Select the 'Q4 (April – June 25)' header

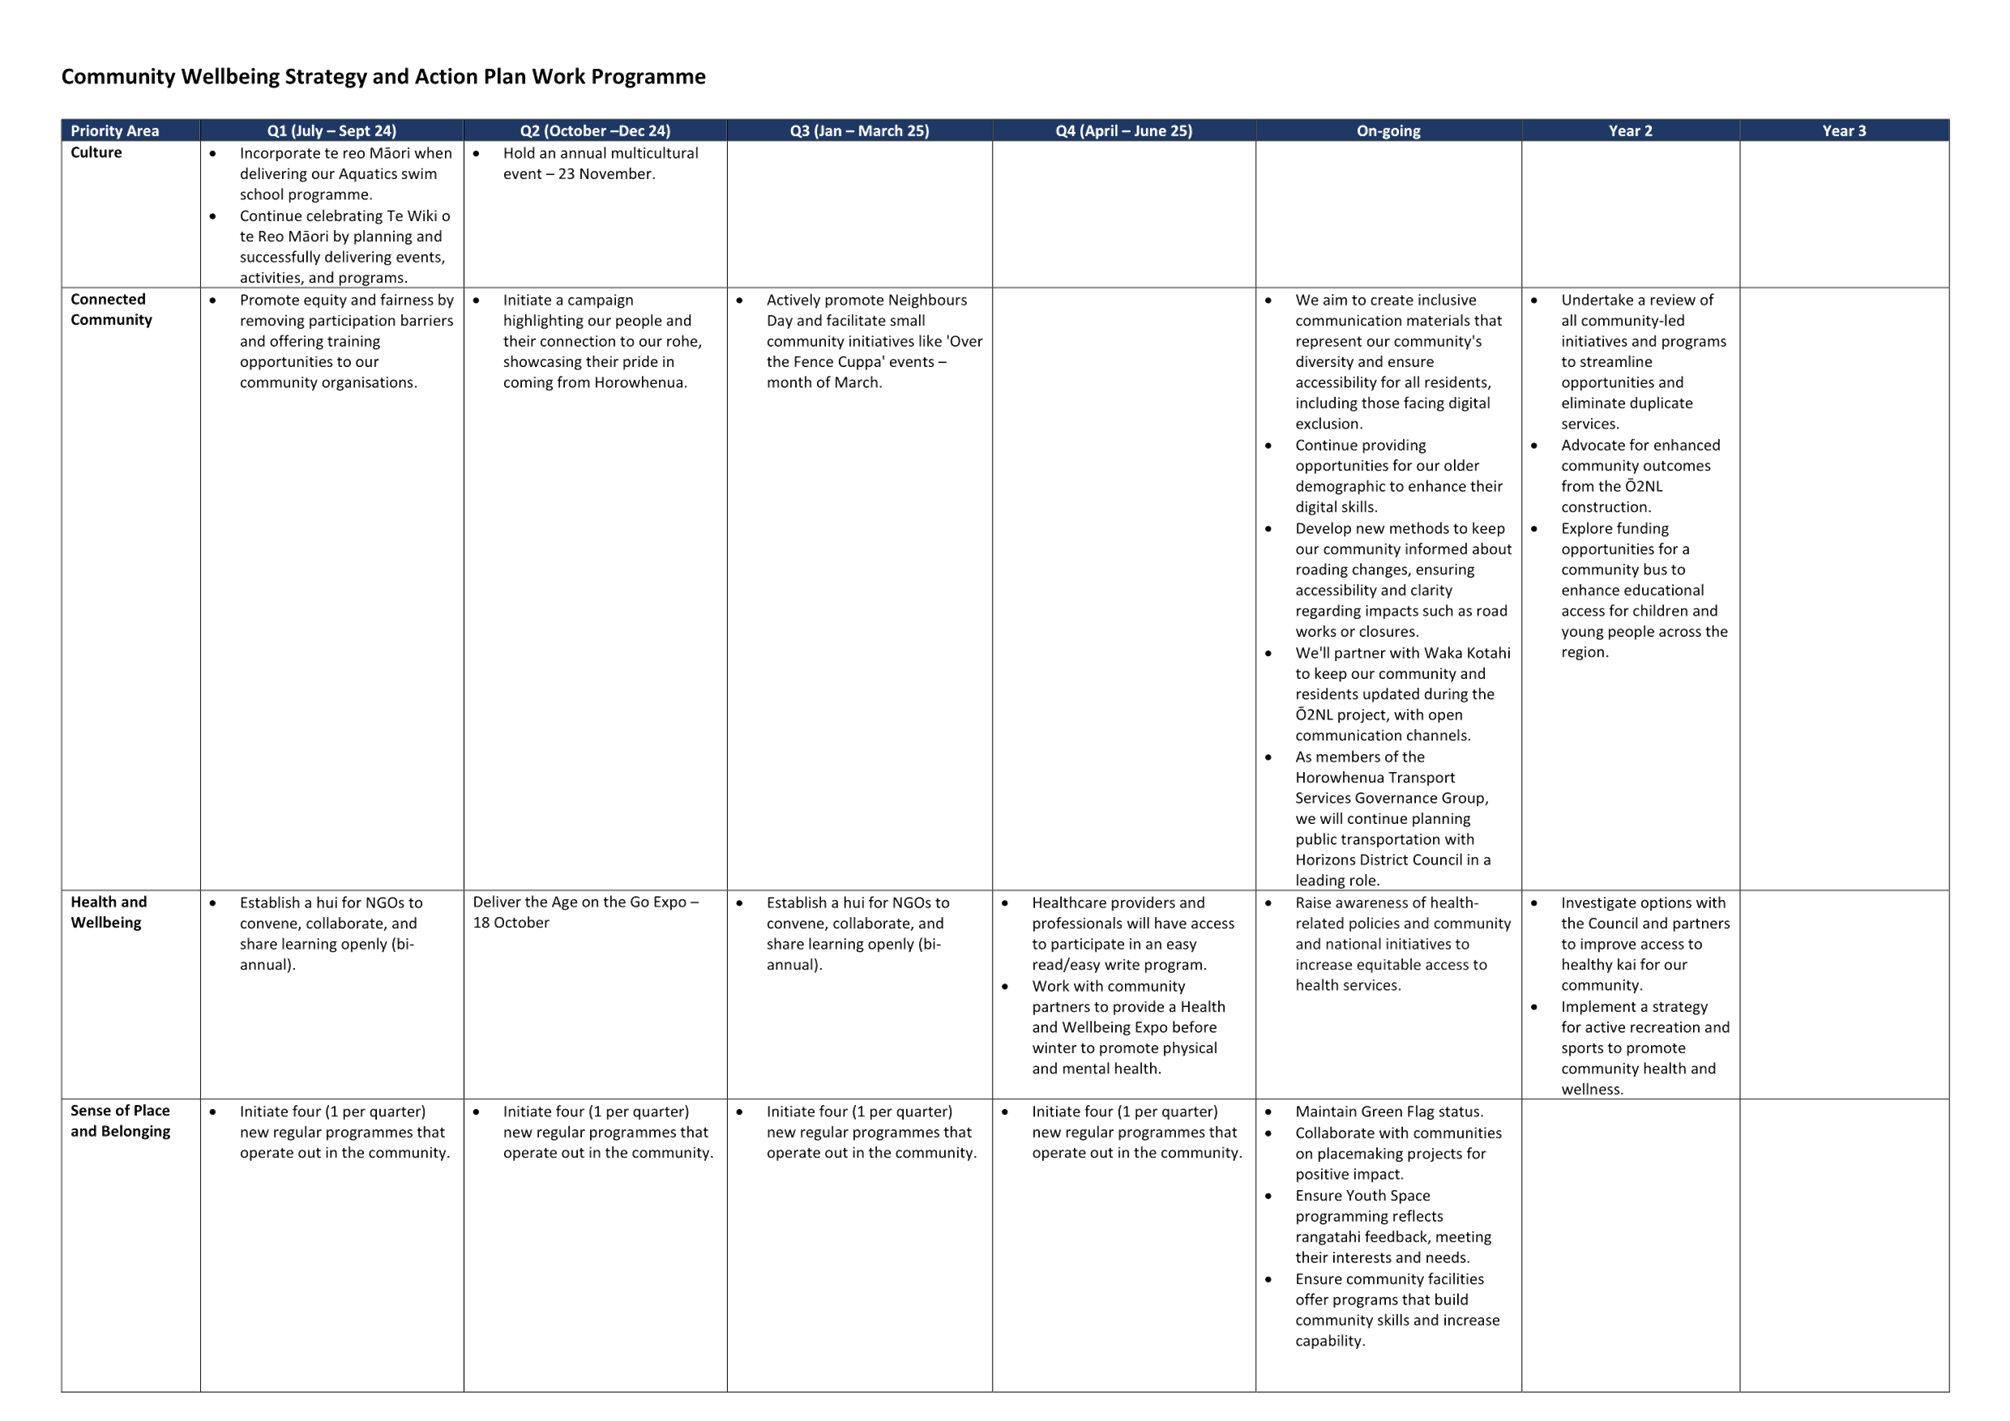pos(1124,130)
